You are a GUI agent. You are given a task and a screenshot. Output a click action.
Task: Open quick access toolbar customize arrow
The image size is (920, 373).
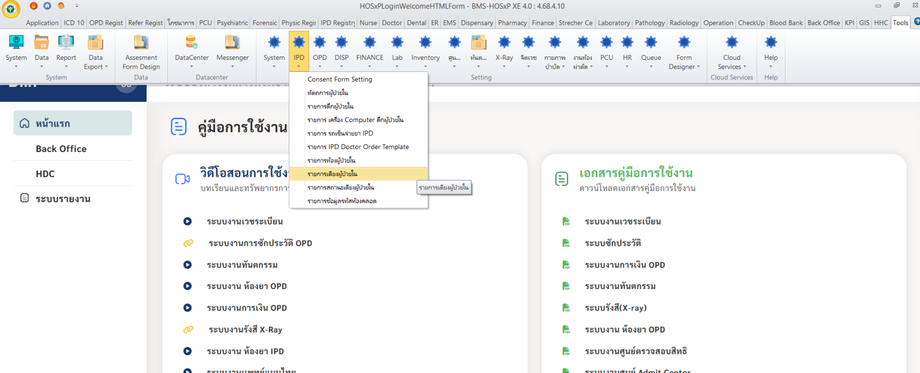(77, 5)
